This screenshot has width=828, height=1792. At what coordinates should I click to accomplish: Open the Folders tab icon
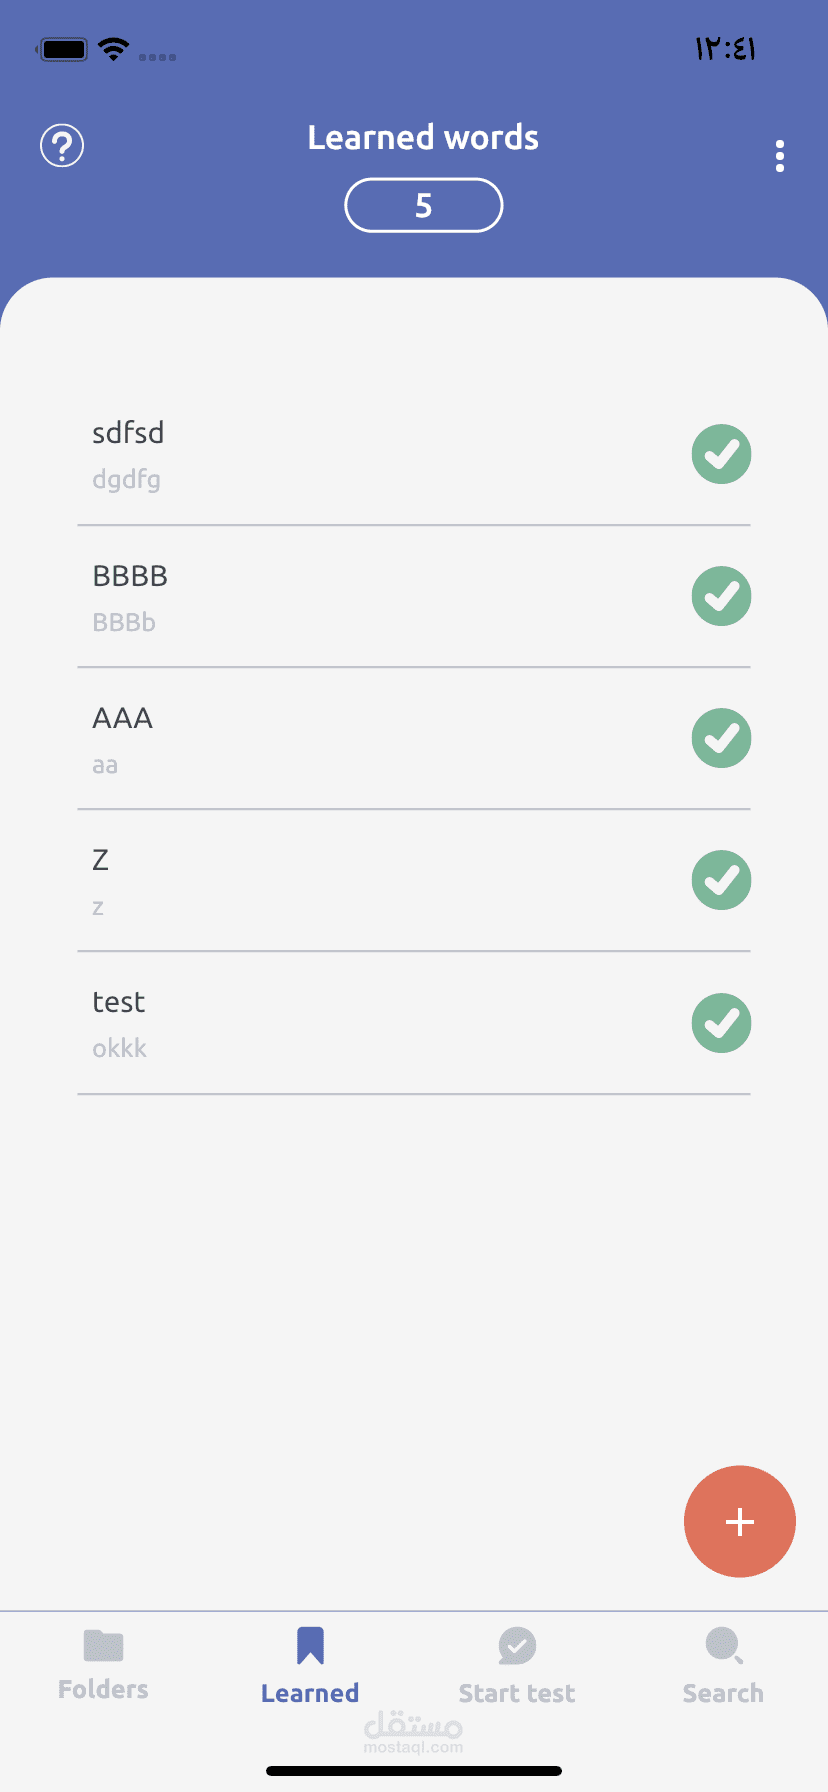click(x=103, y=1645)
